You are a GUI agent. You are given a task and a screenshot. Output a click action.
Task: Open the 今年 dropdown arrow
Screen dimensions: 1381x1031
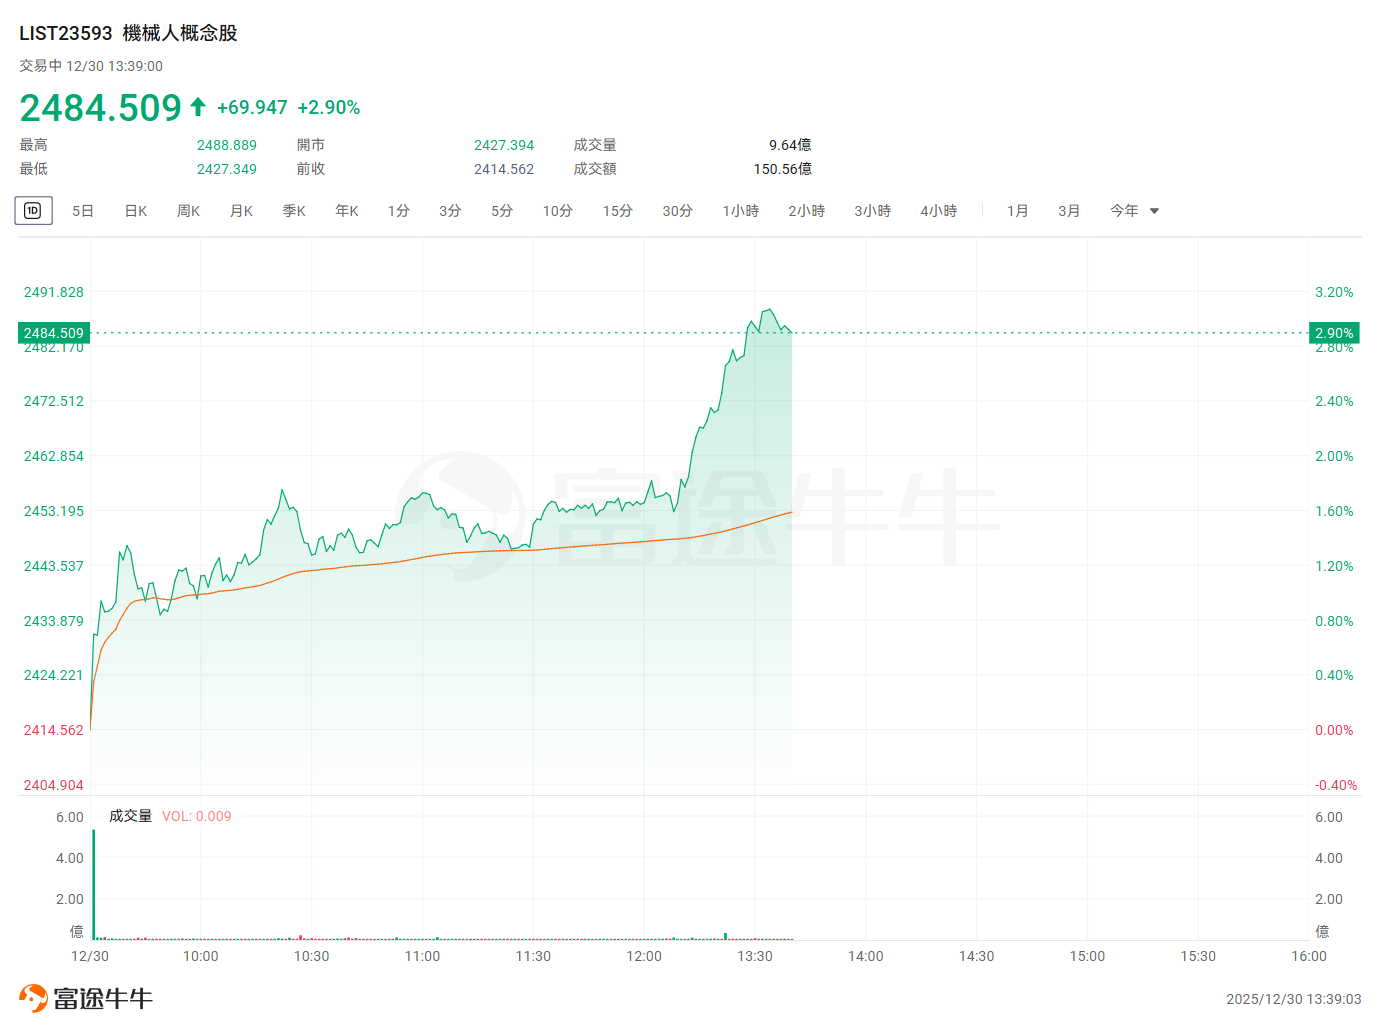[x=1154, y=211]
